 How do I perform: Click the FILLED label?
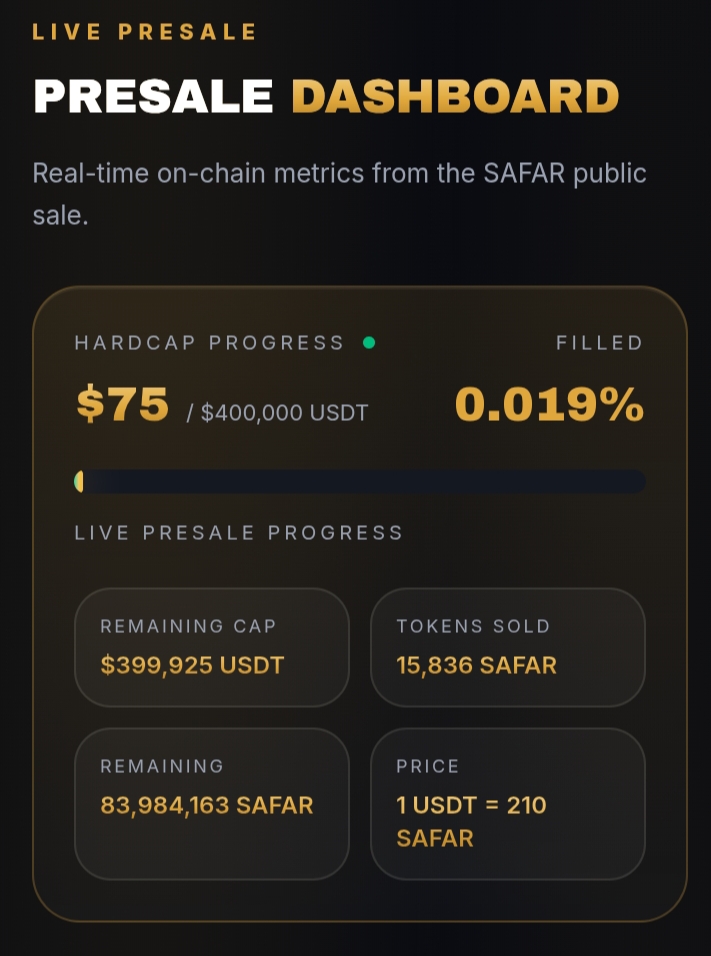pyautogui.click(x=599, y=343)
